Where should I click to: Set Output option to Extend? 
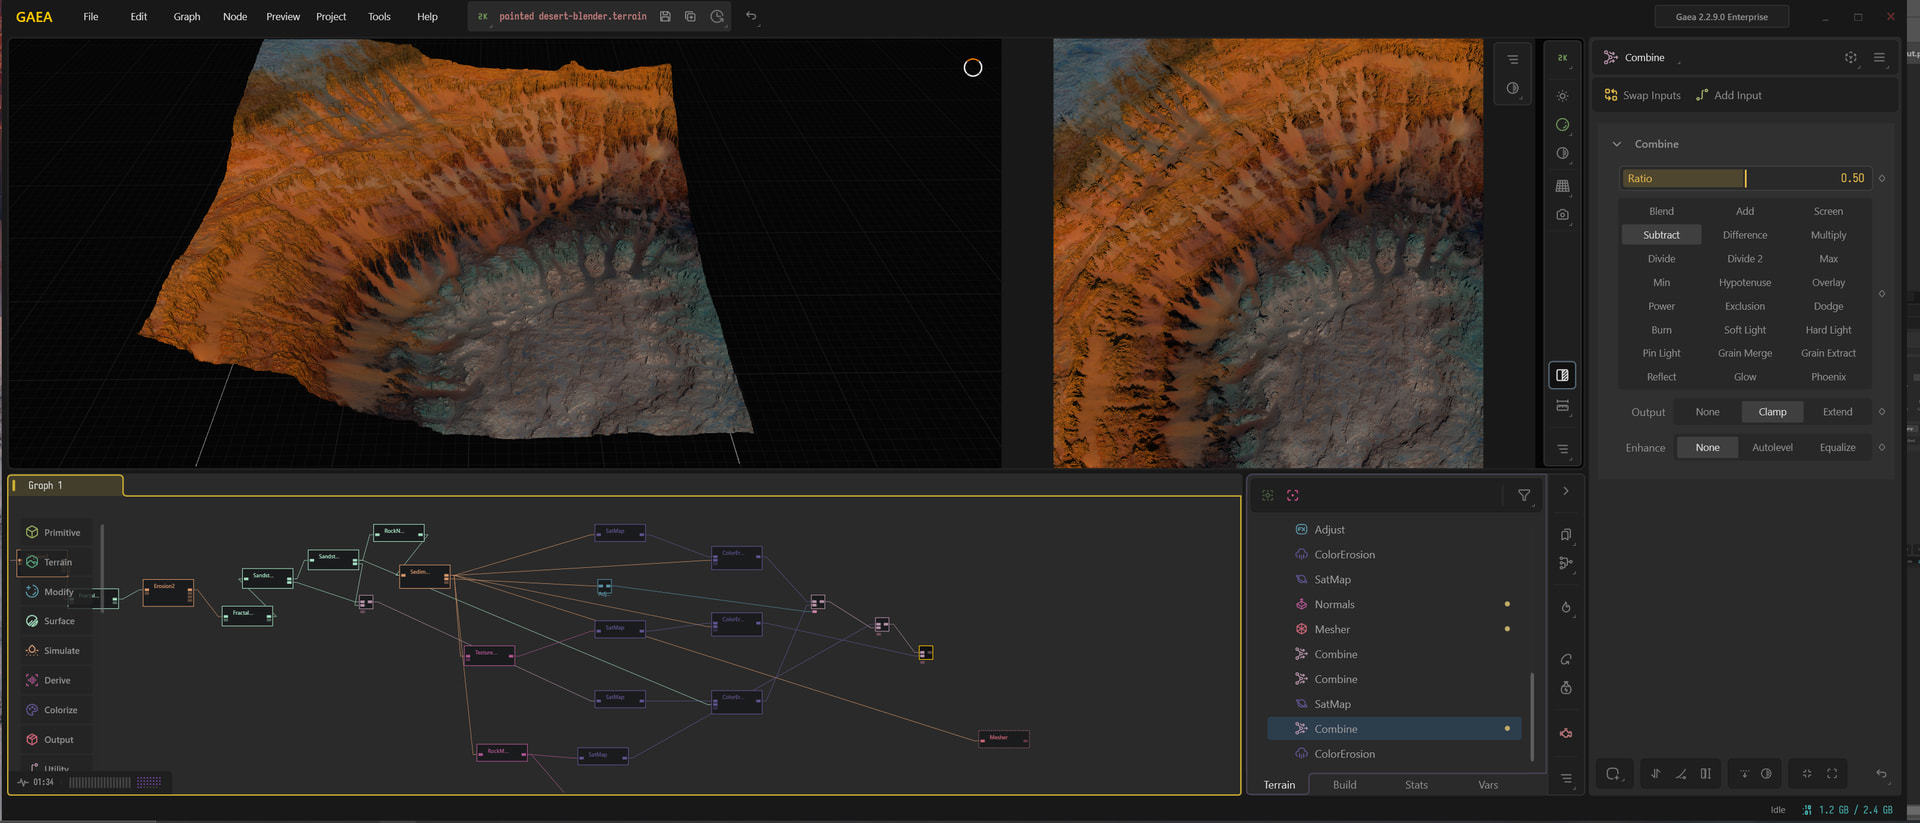(x=1837, y=412)
